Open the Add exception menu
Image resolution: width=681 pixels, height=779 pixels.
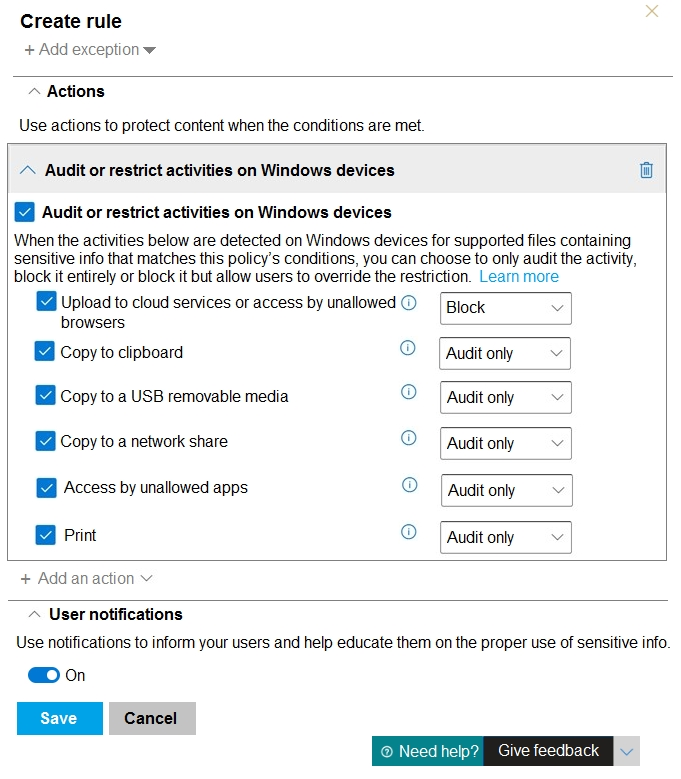[x=90, y=50]
